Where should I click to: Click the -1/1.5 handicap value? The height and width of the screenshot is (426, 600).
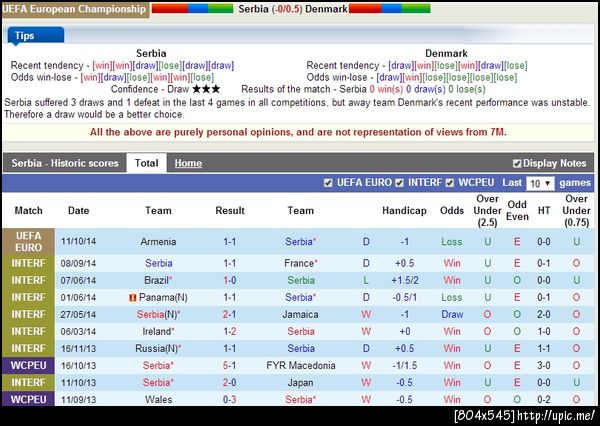404,366
